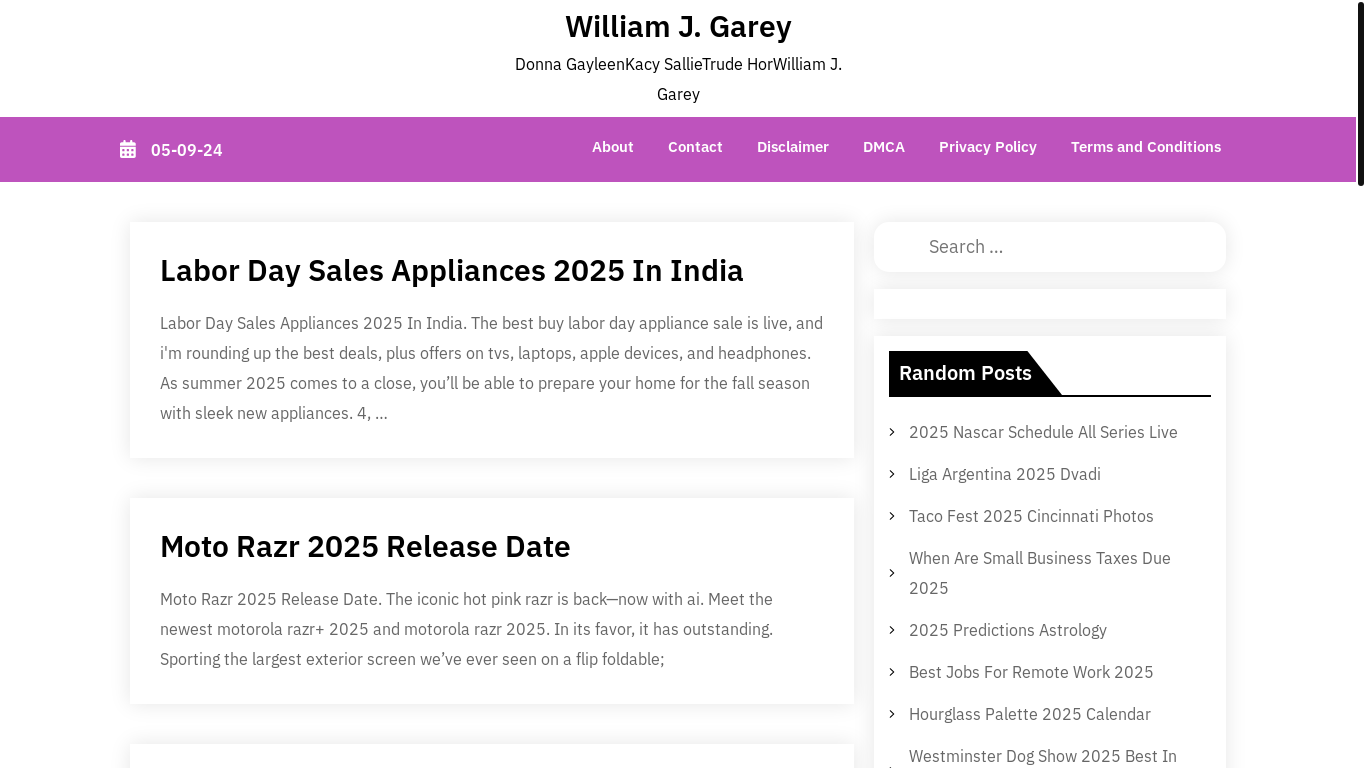The image size is (1366, 768).
Task: Open Liga Argentina 2025 Dvadi post
Action: pos(1004,474)
